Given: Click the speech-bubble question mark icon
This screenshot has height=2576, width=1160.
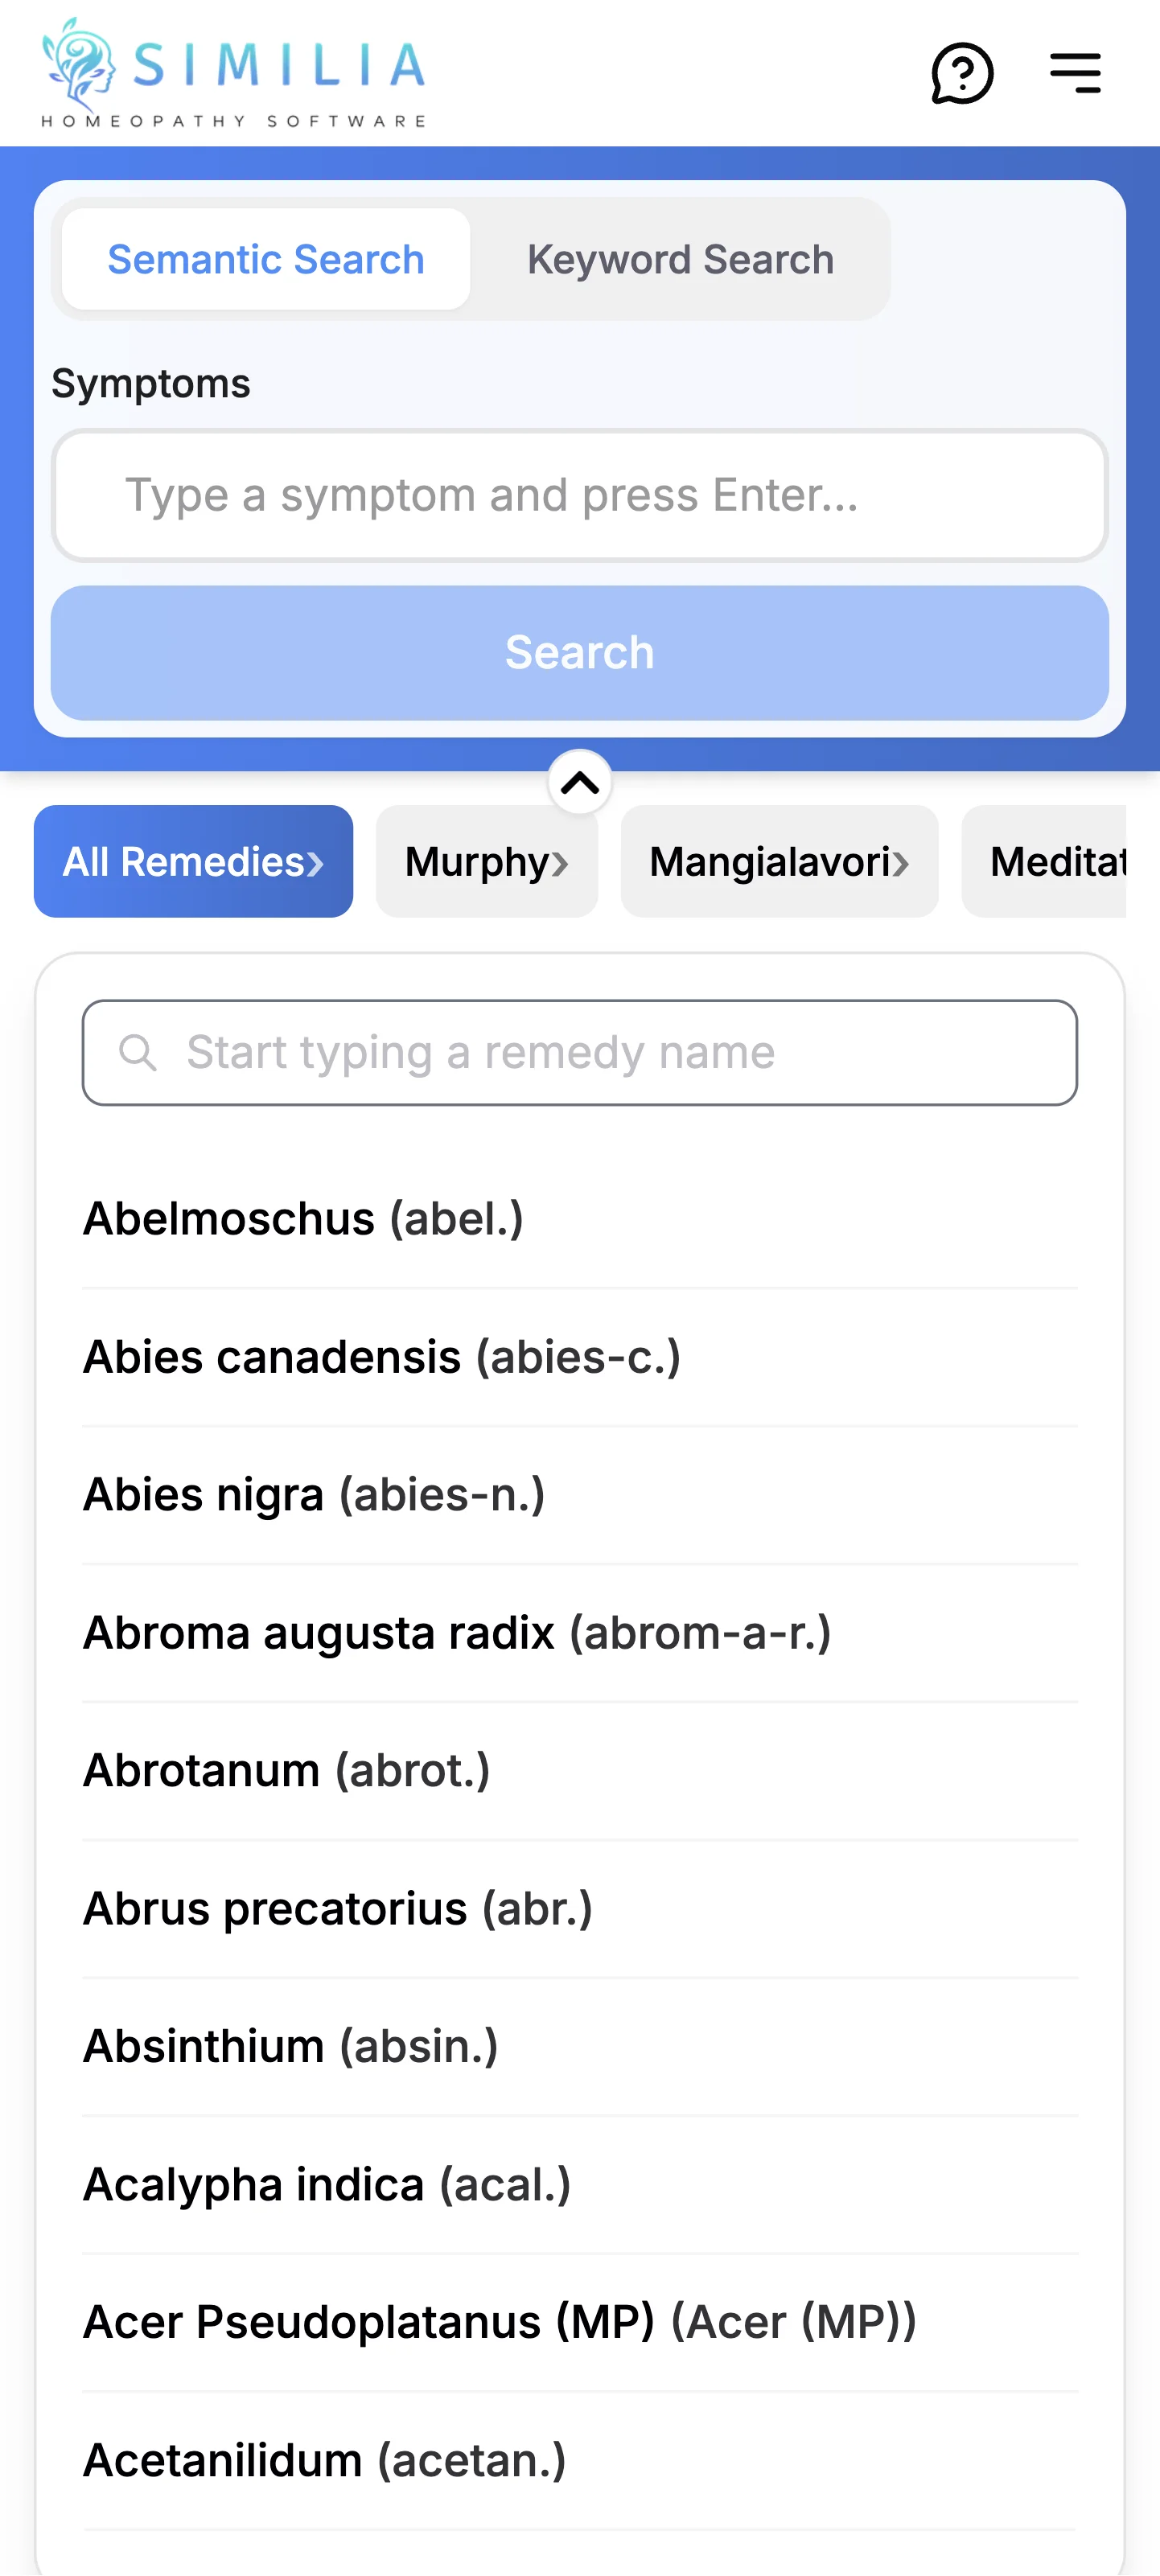Looking at the screenshot, I should click(x=961, y=74).
